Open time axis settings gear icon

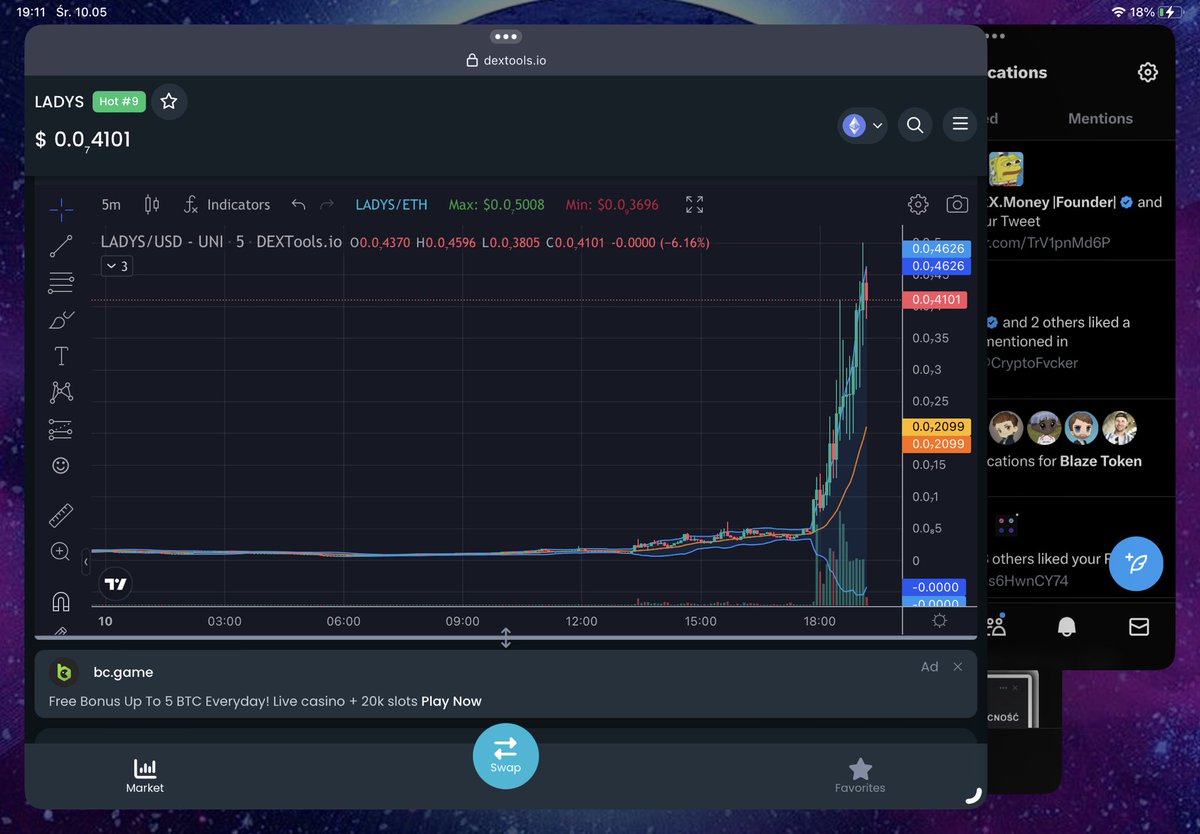pos(939,621)
